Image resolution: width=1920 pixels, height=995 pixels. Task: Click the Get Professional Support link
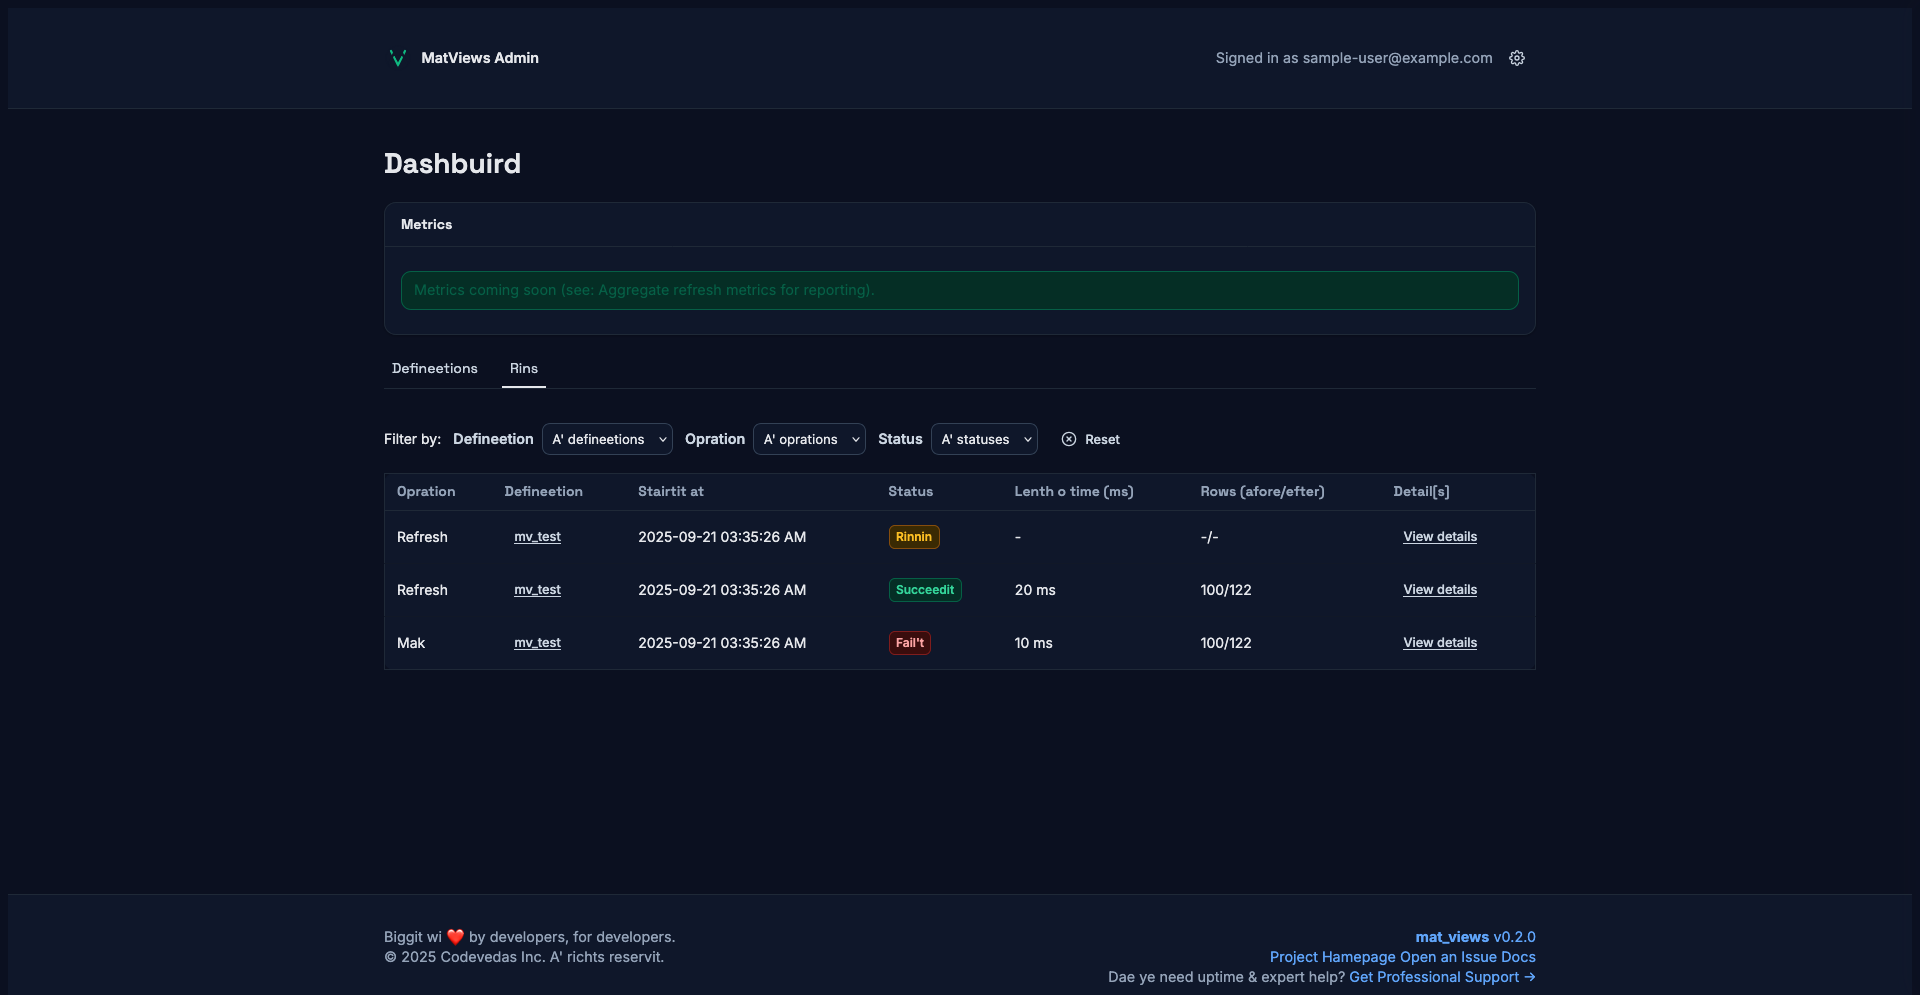(x=1441, y=977)
